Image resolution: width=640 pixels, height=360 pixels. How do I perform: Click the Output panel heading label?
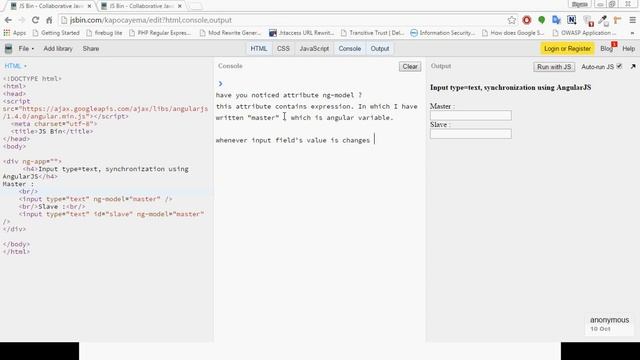(441, 66)
